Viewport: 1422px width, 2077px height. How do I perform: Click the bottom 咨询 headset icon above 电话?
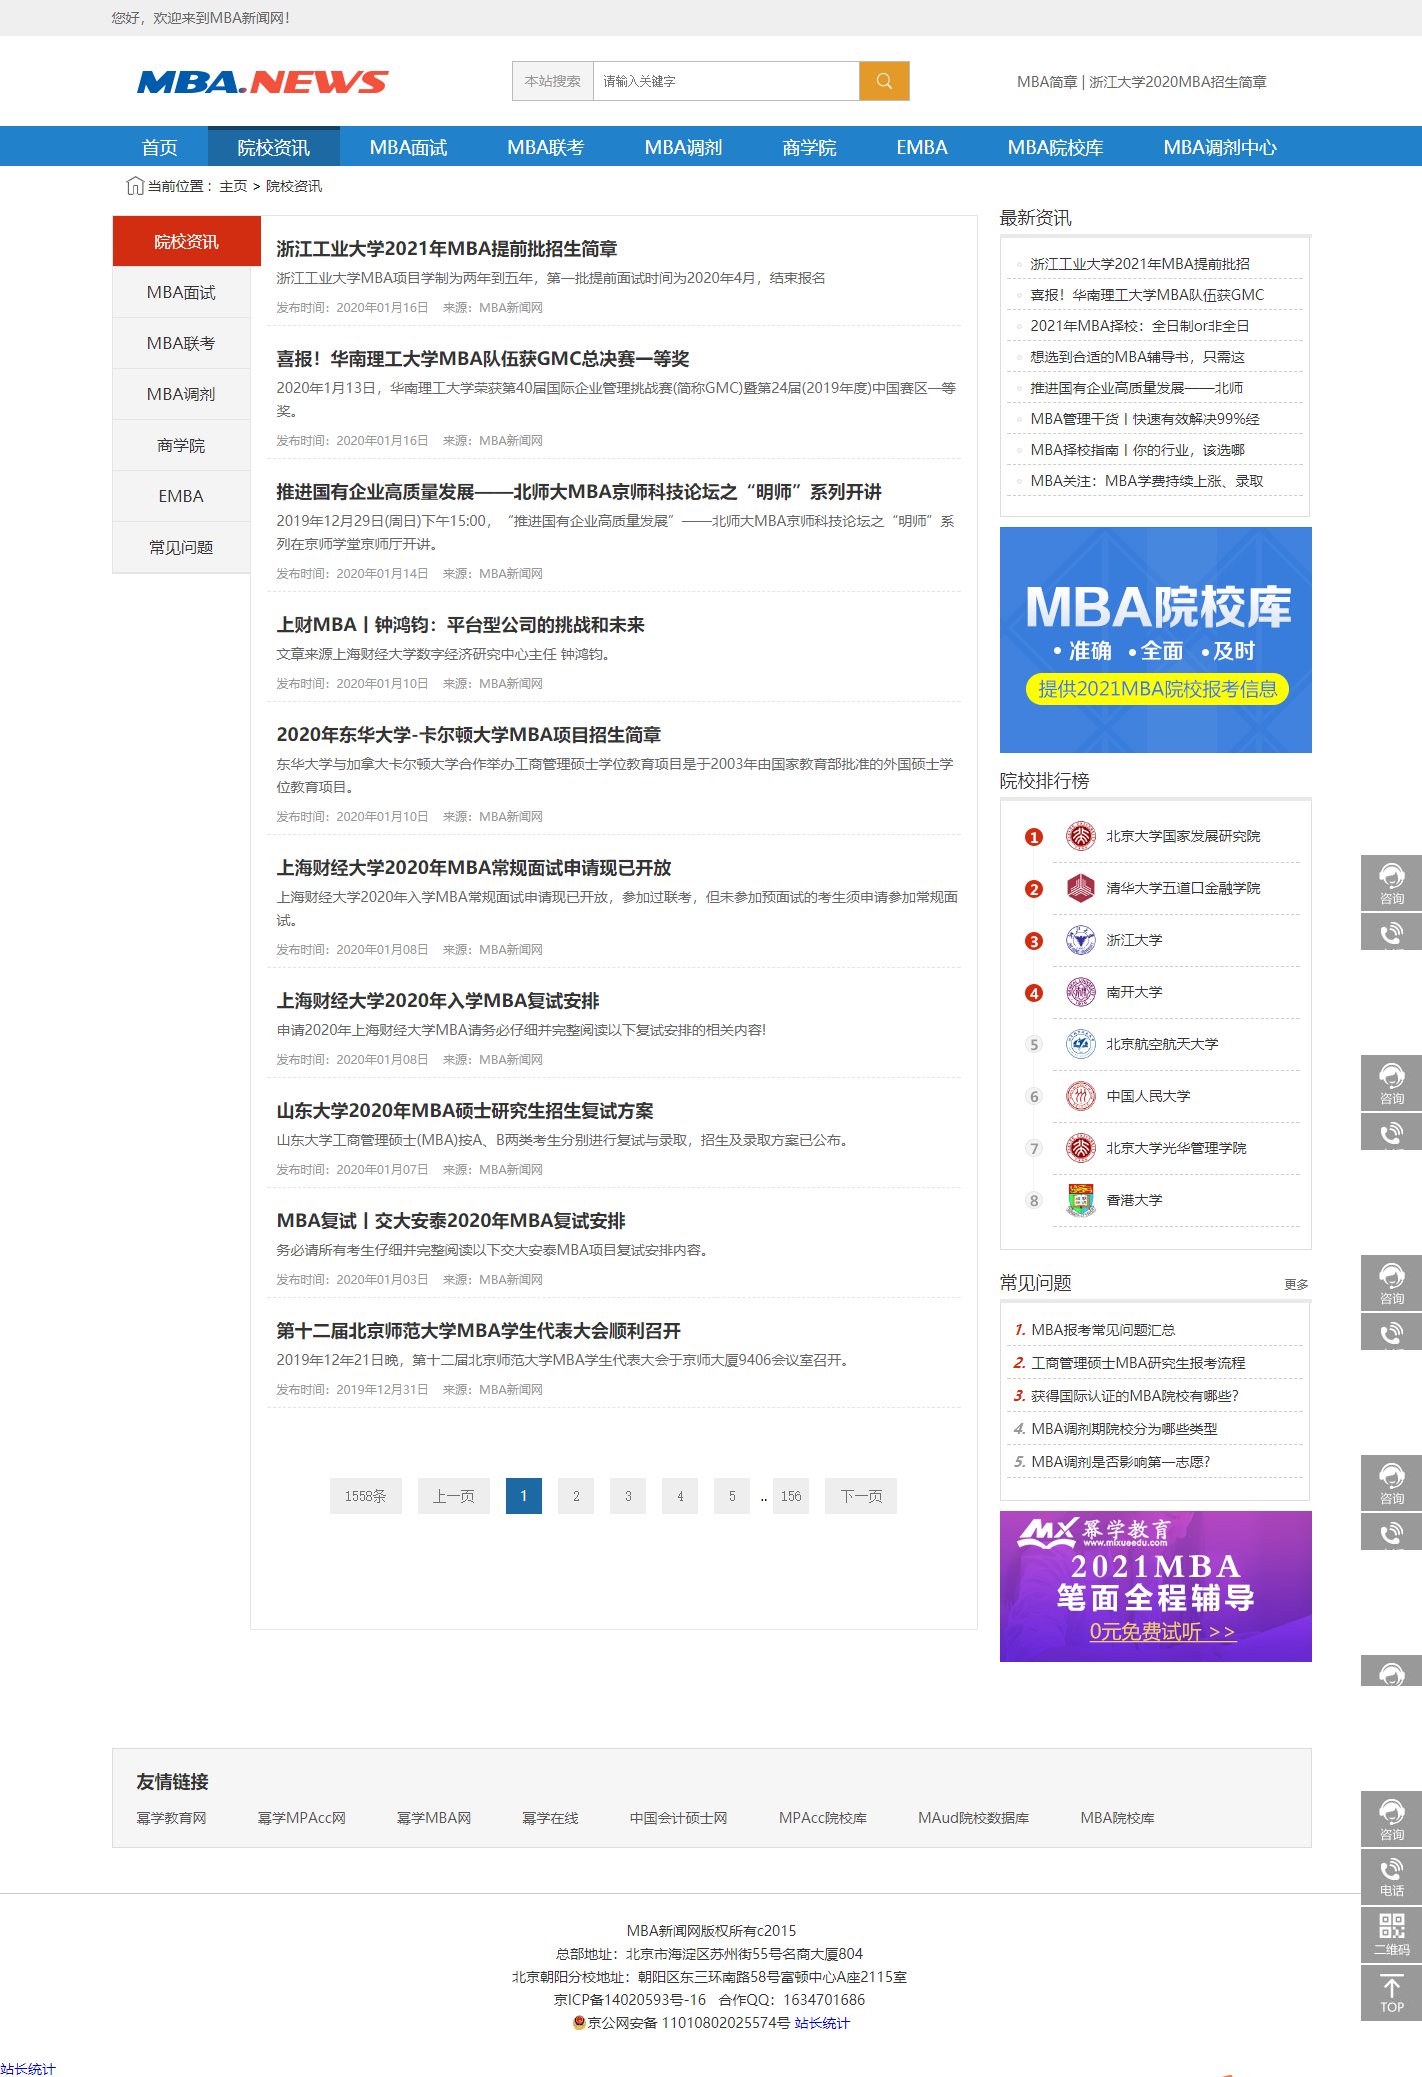pyautogui.click(x=1391, y=1819)
